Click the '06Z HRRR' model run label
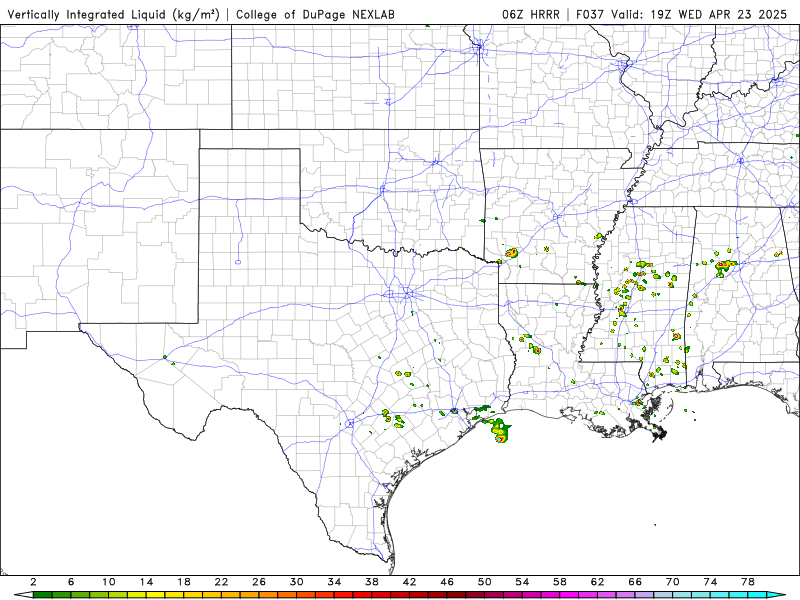The image size is (800, 600). pos(531,14)
